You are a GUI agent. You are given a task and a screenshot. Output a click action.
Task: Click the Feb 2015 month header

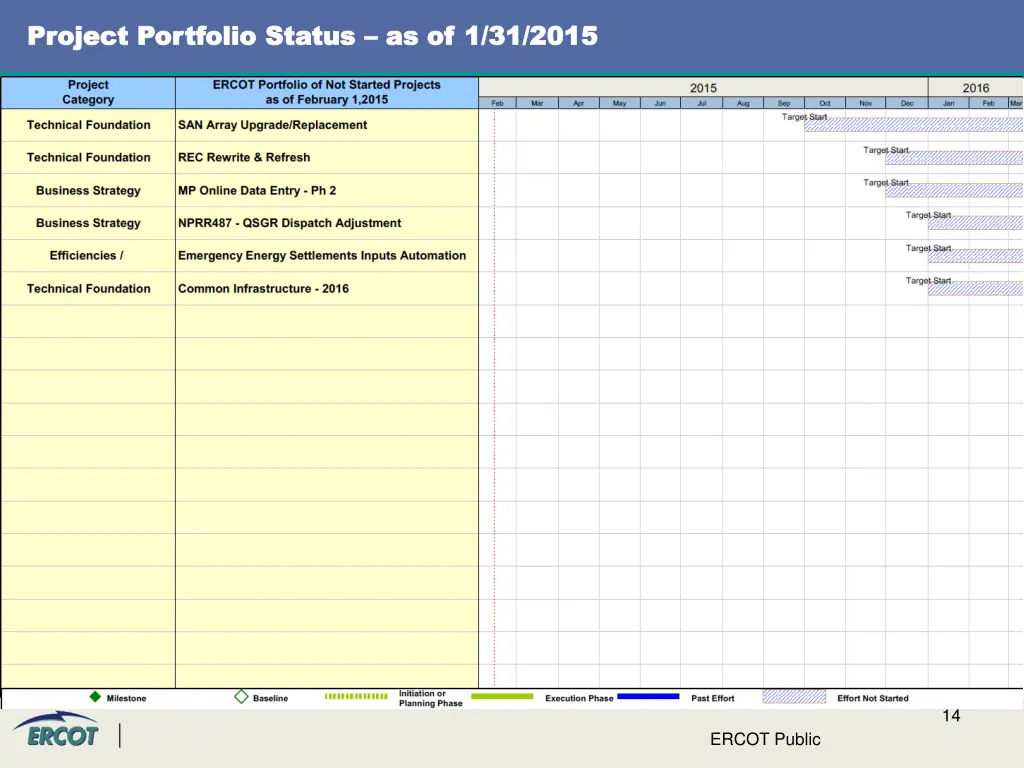pos(497,103)
